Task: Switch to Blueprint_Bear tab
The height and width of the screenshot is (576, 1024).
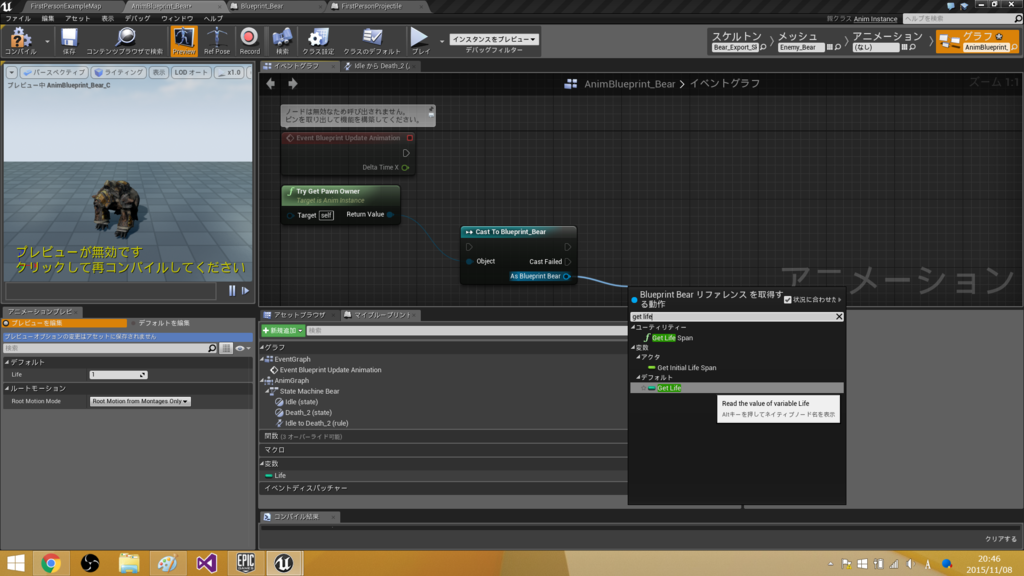Action: pos(261,6)
